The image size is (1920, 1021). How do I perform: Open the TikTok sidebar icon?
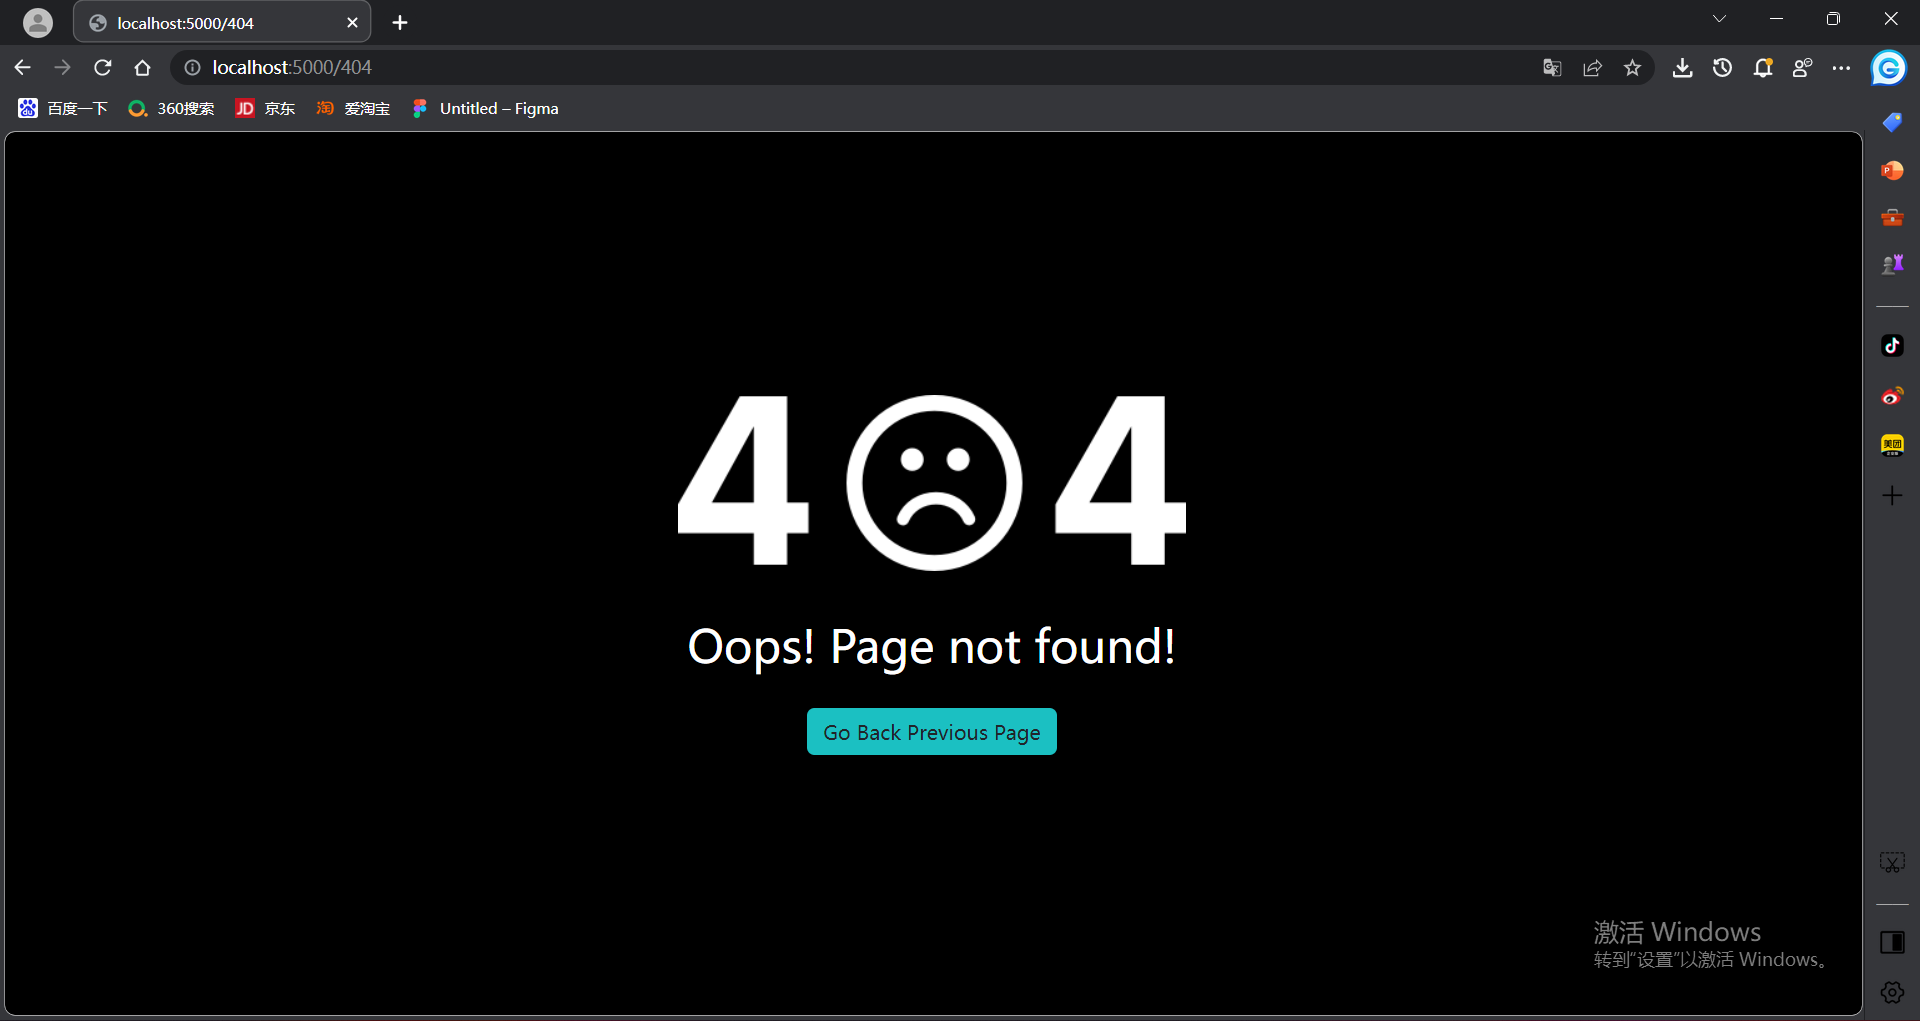coord(1892,346)
